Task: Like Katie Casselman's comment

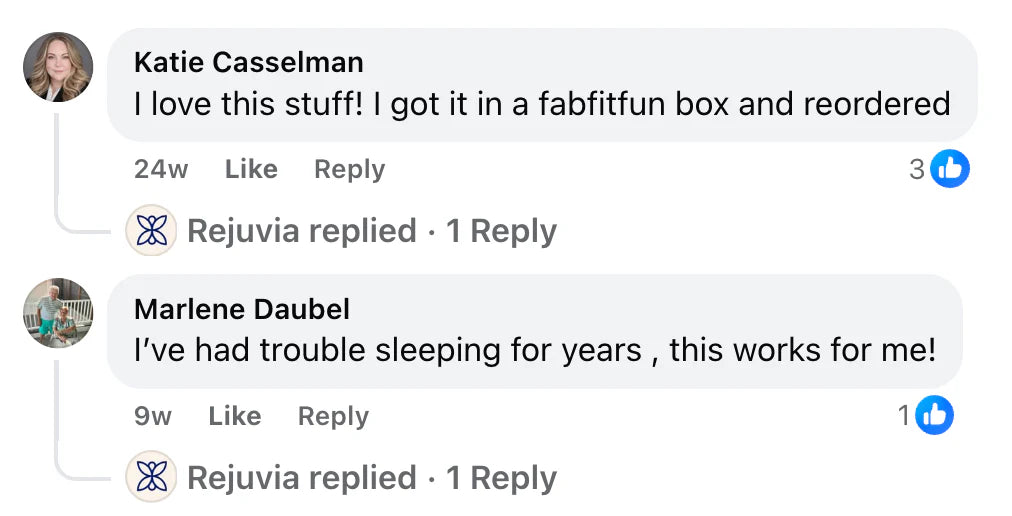Action: pos(251,169)
